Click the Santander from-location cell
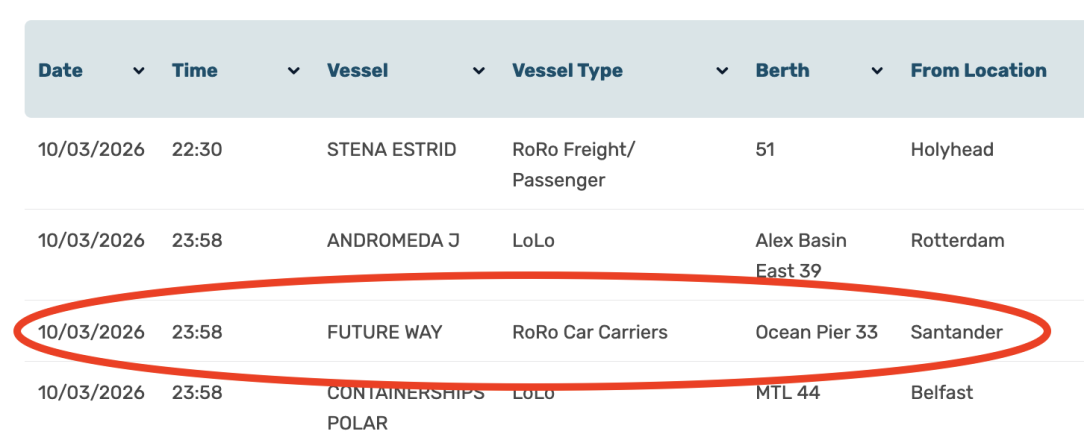 pos(956,332)
